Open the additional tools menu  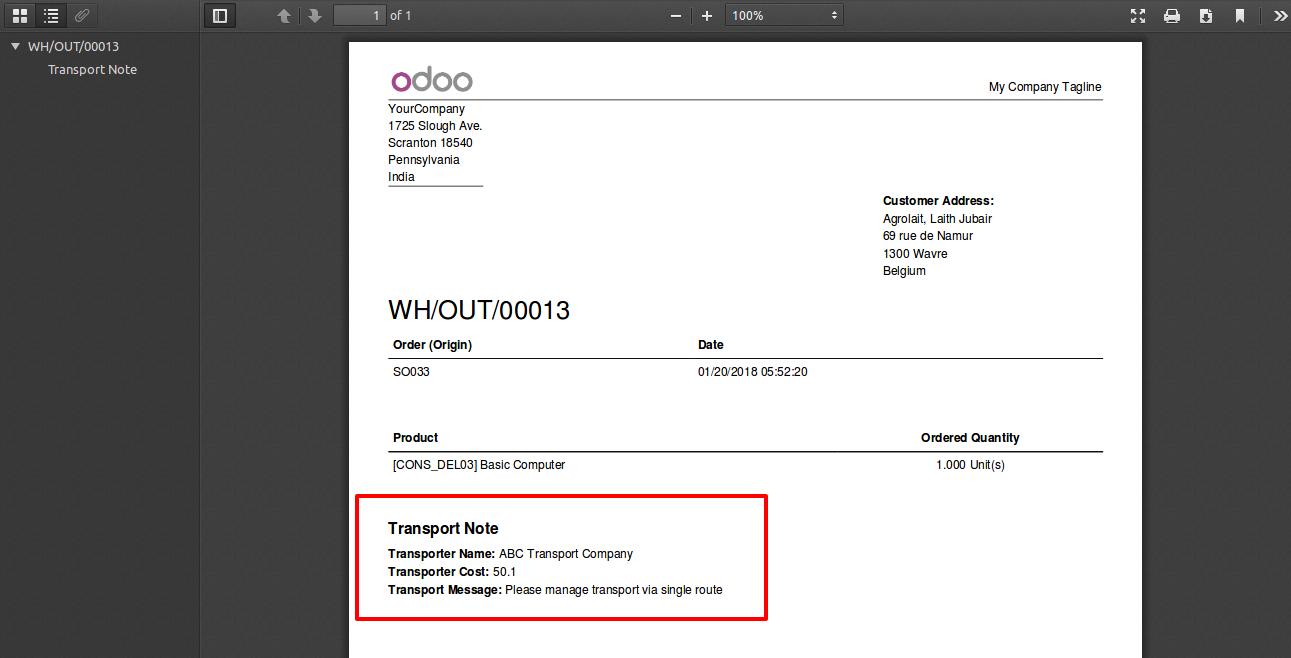click(x=1280, y=15)
